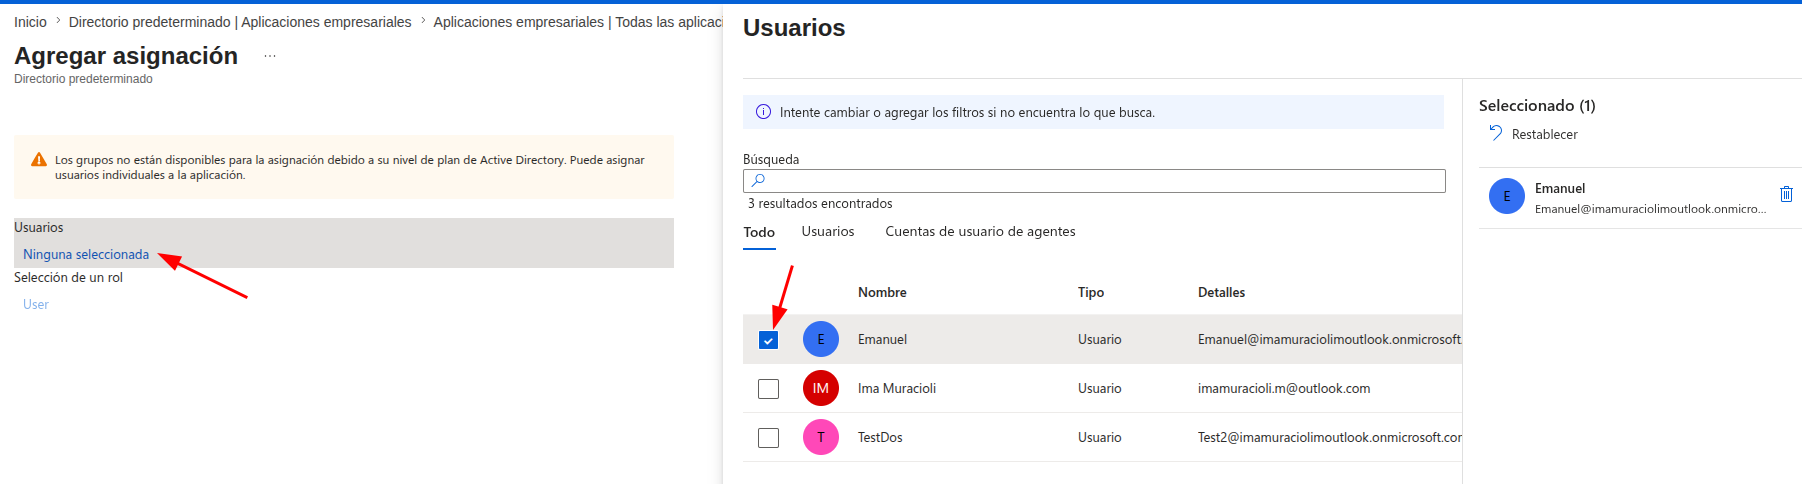Open the ellipsis menu beside Agregar asignación
Screen dimensions: 1802x484
click(x=270, y=56)
